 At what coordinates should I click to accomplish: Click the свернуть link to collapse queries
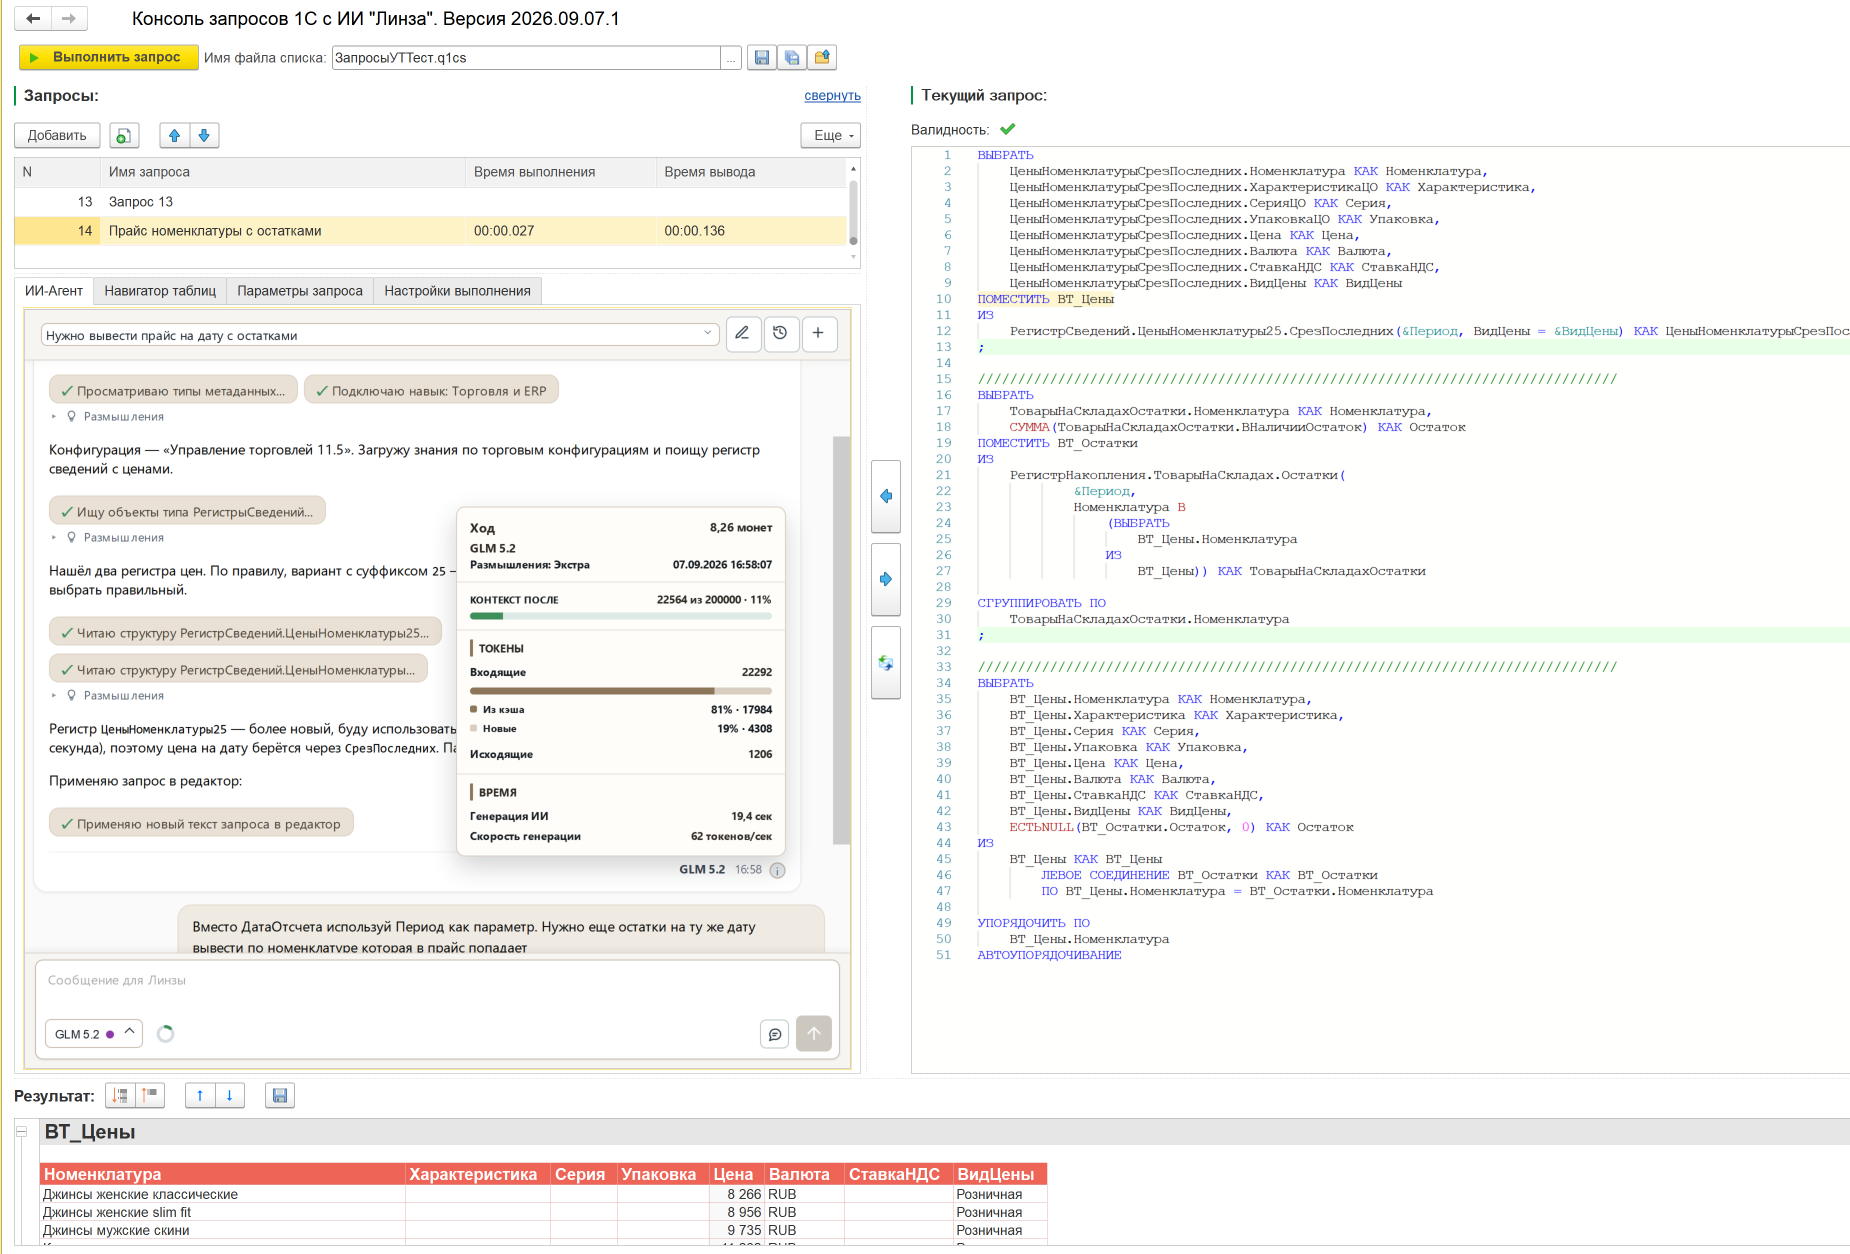[x=832, y=96]
